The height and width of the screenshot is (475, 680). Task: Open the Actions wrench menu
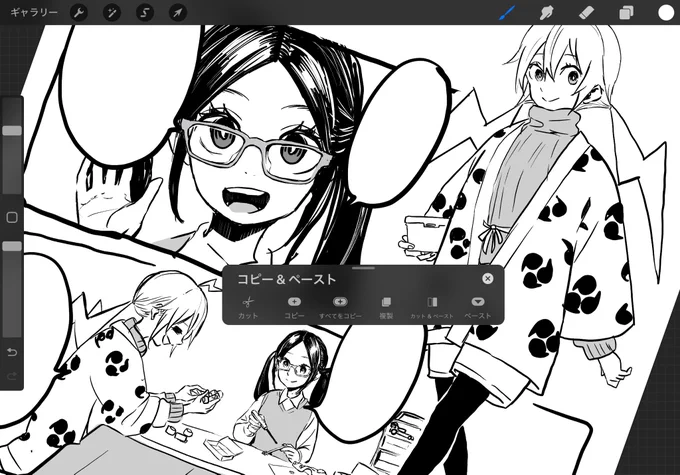coord(78,13)
